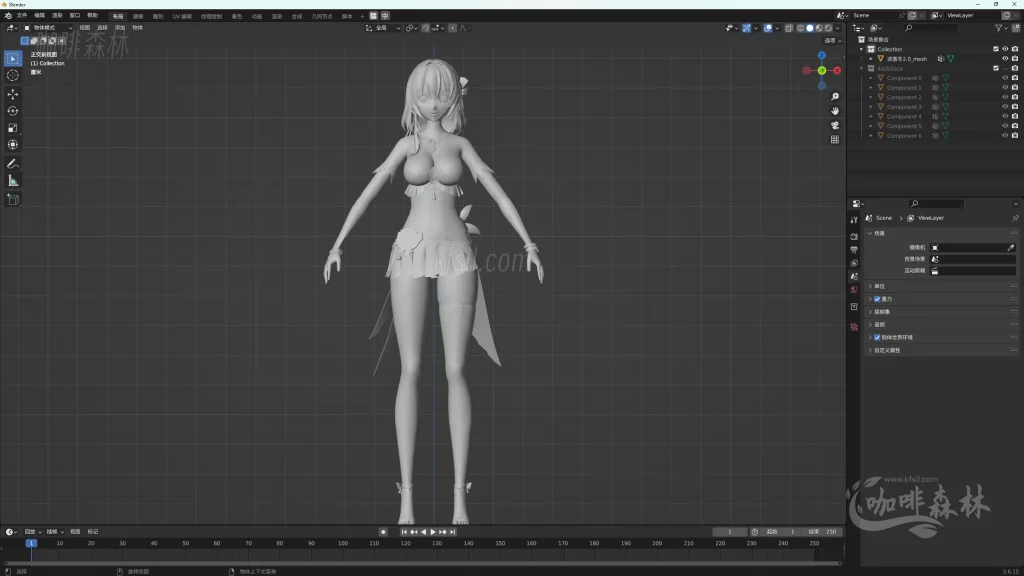Play the timeline animation
The image size is (1024, 576).
tap(433, 532)
